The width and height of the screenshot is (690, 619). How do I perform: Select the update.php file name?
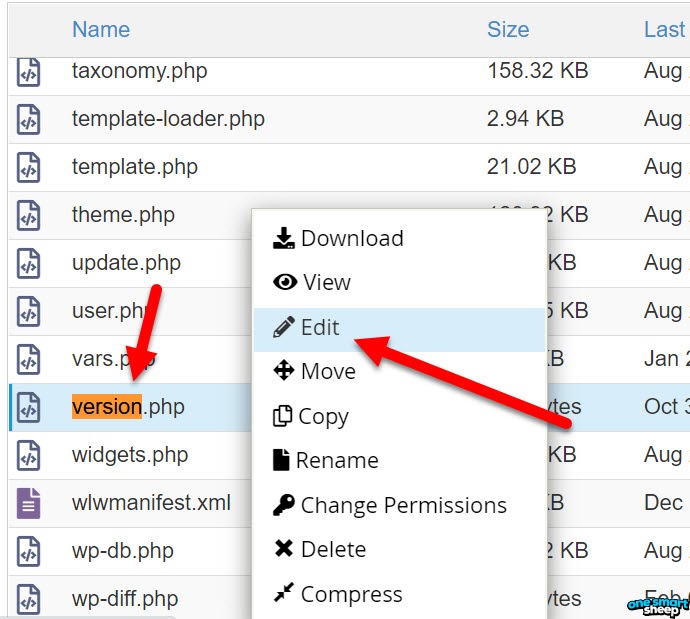pos(126,263)
